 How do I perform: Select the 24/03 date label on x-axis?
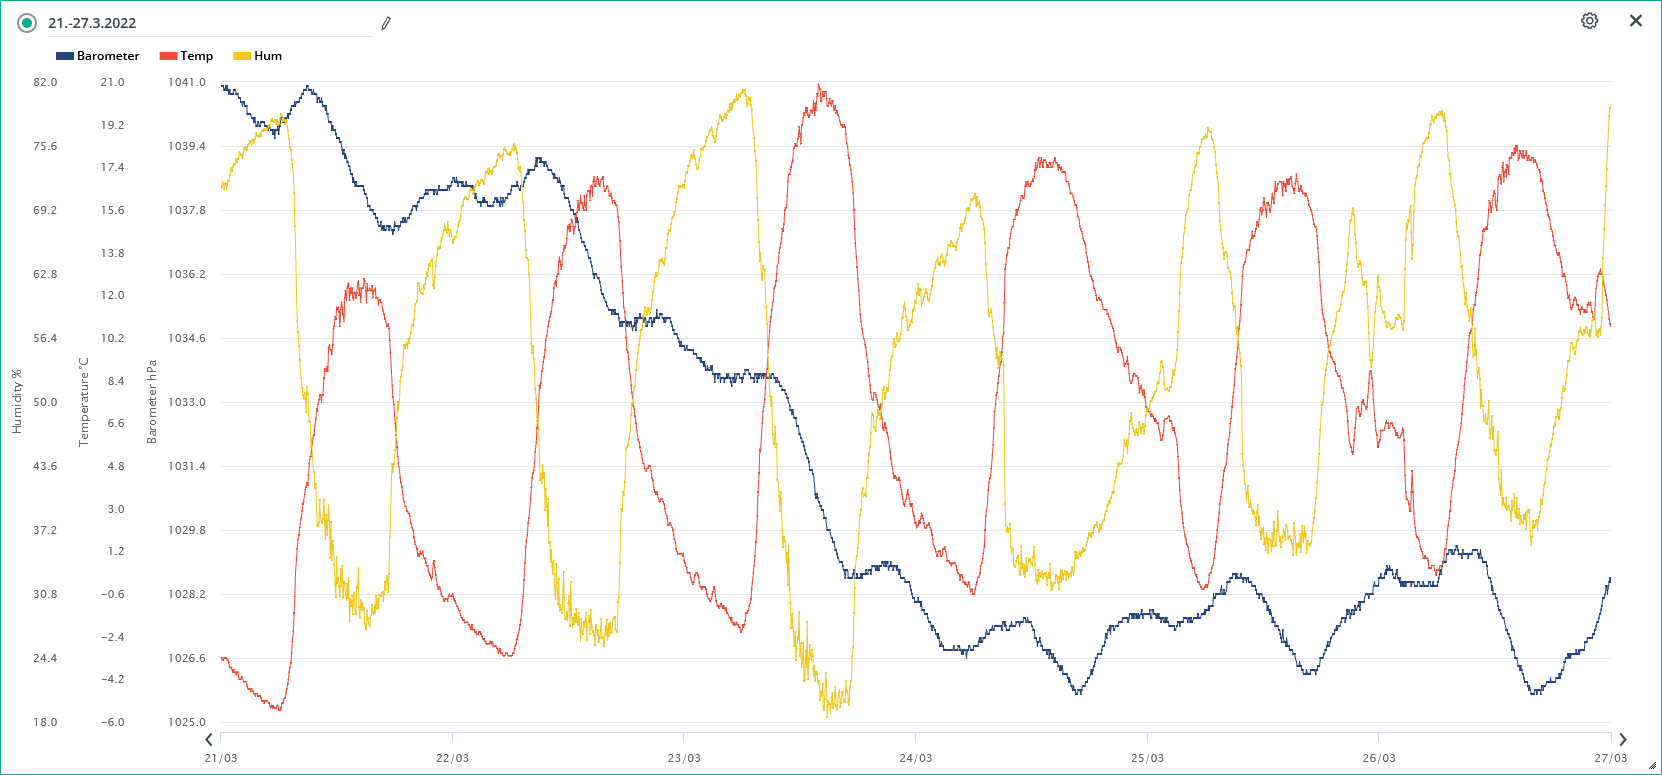pos(915,758)
